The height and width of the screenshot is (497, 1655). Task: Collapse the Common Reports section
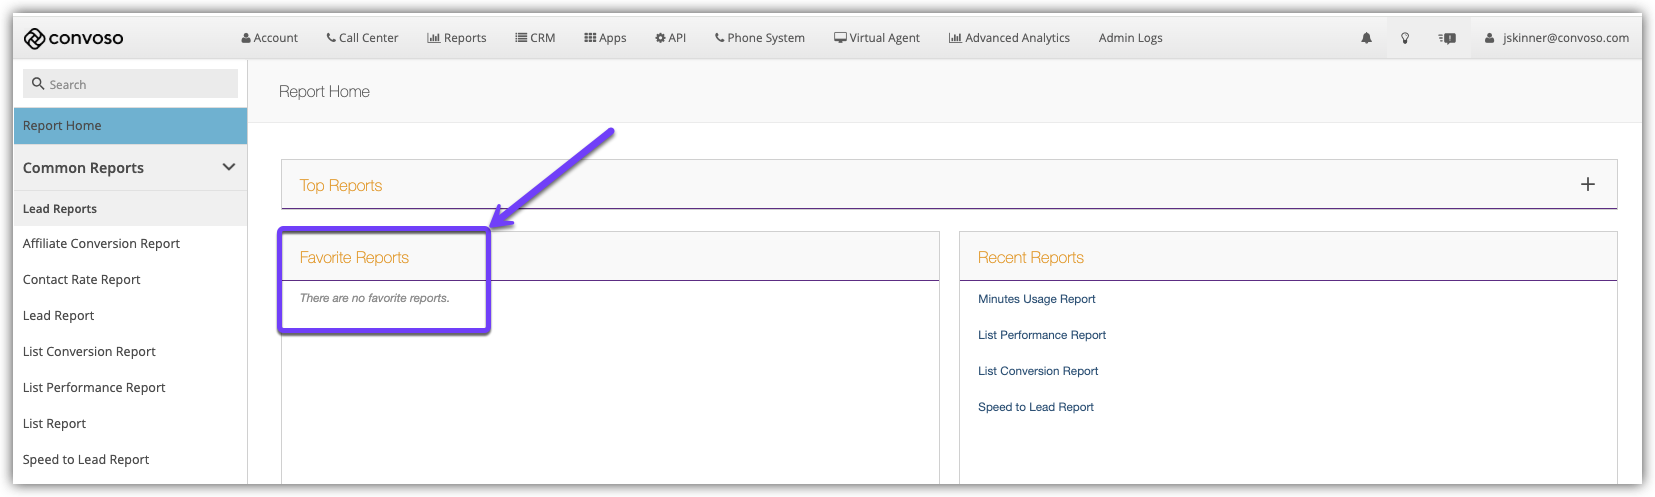coord(228,167)
